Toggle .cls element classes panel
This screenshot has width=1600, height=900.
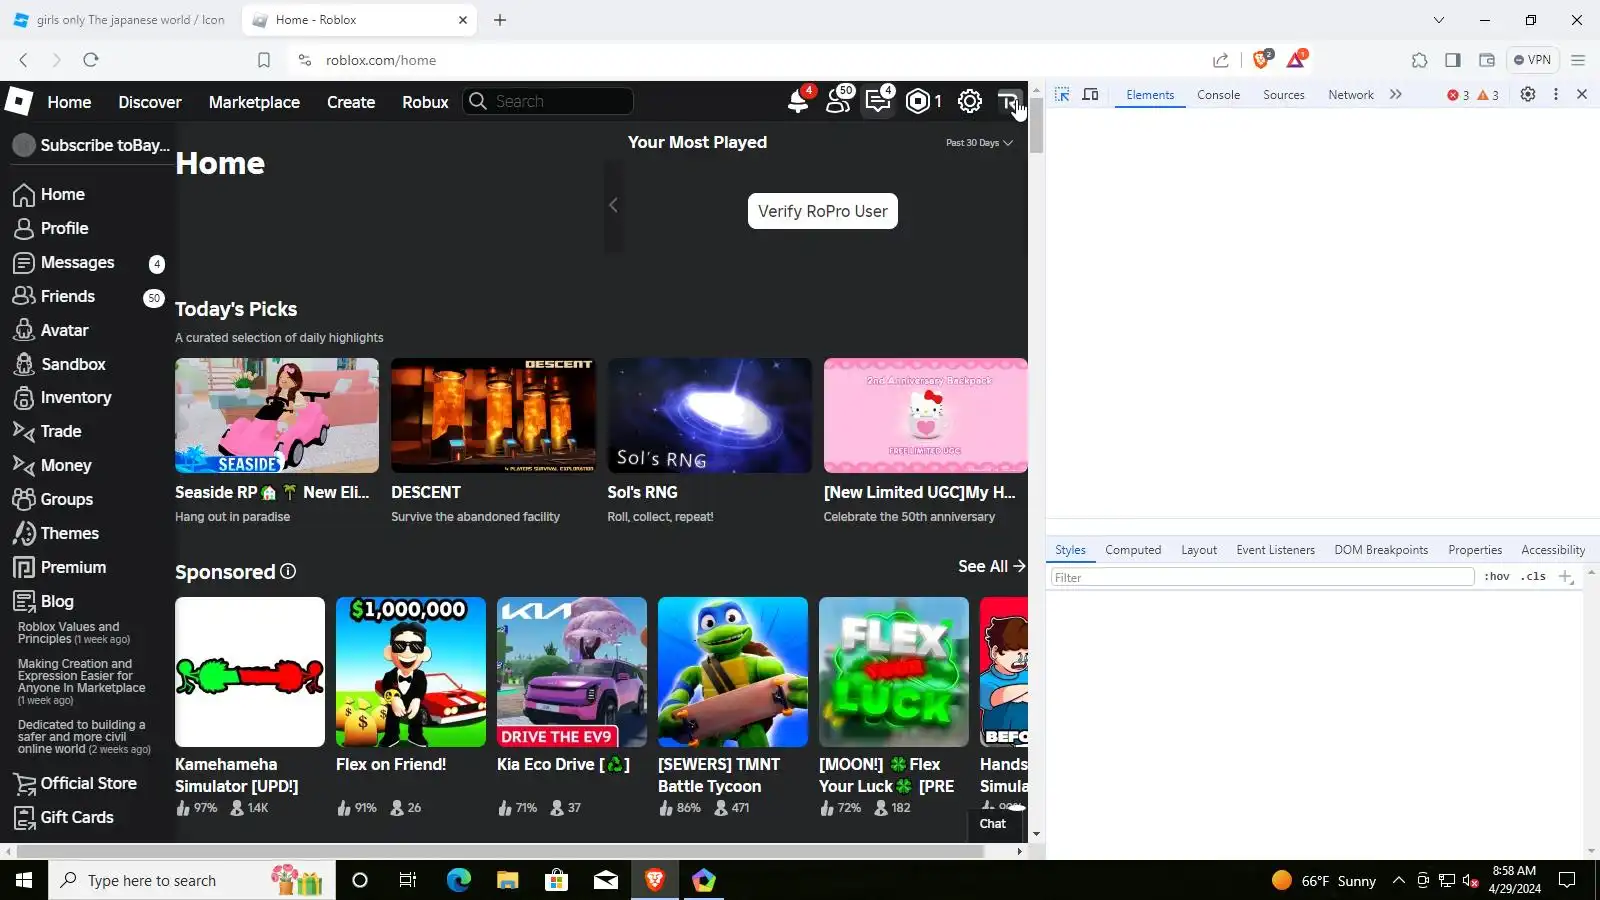tap(1534, 577)
